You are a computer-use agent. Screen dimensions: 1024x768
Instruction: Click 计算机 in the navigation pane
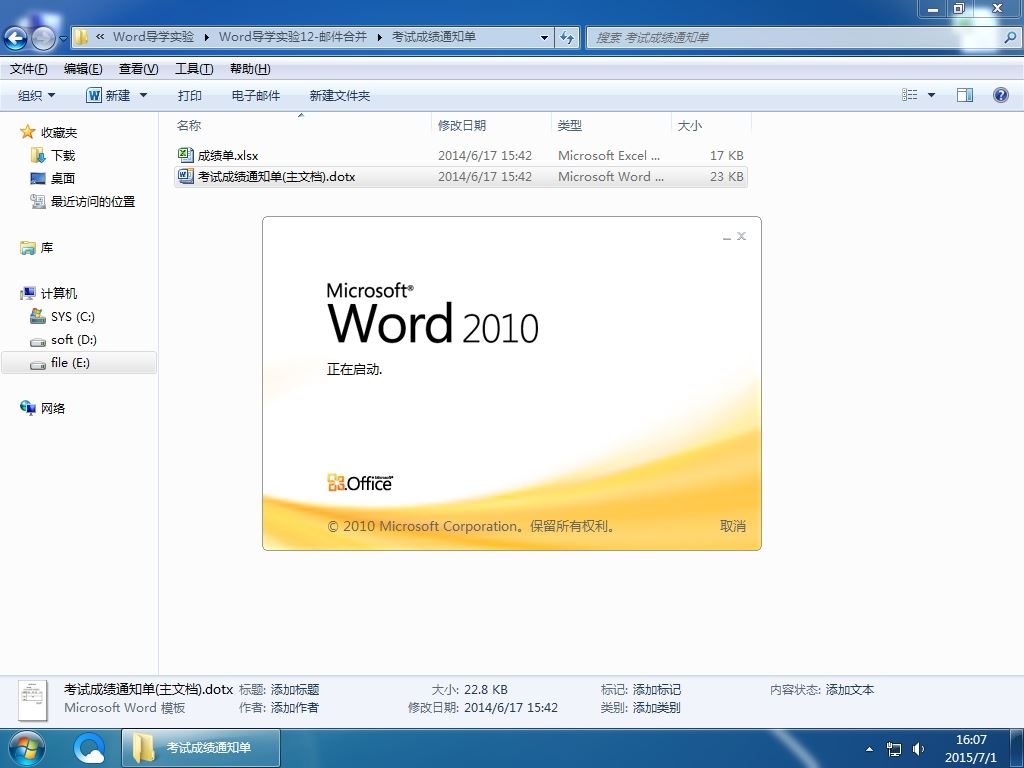coord(59,293)
